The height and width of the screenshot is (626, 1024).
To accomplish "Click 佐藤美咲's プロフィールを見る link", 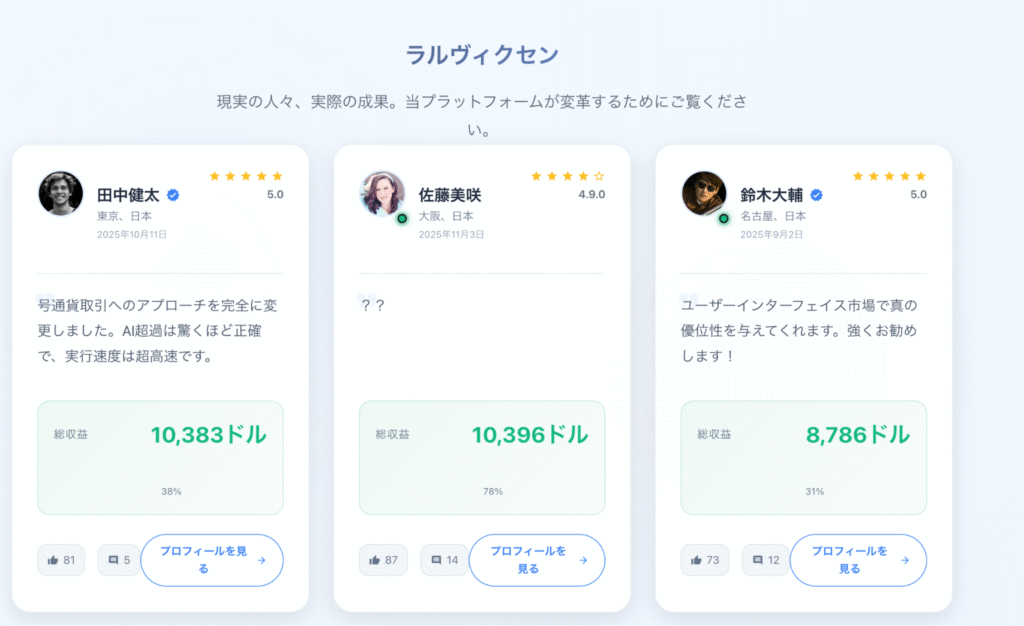I will (537, 560).
